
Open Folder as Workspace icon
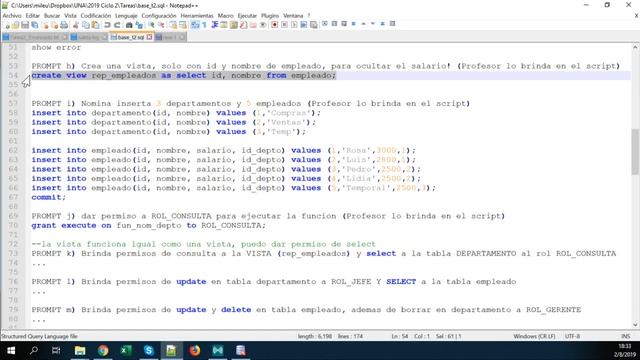tap(253, 25)
